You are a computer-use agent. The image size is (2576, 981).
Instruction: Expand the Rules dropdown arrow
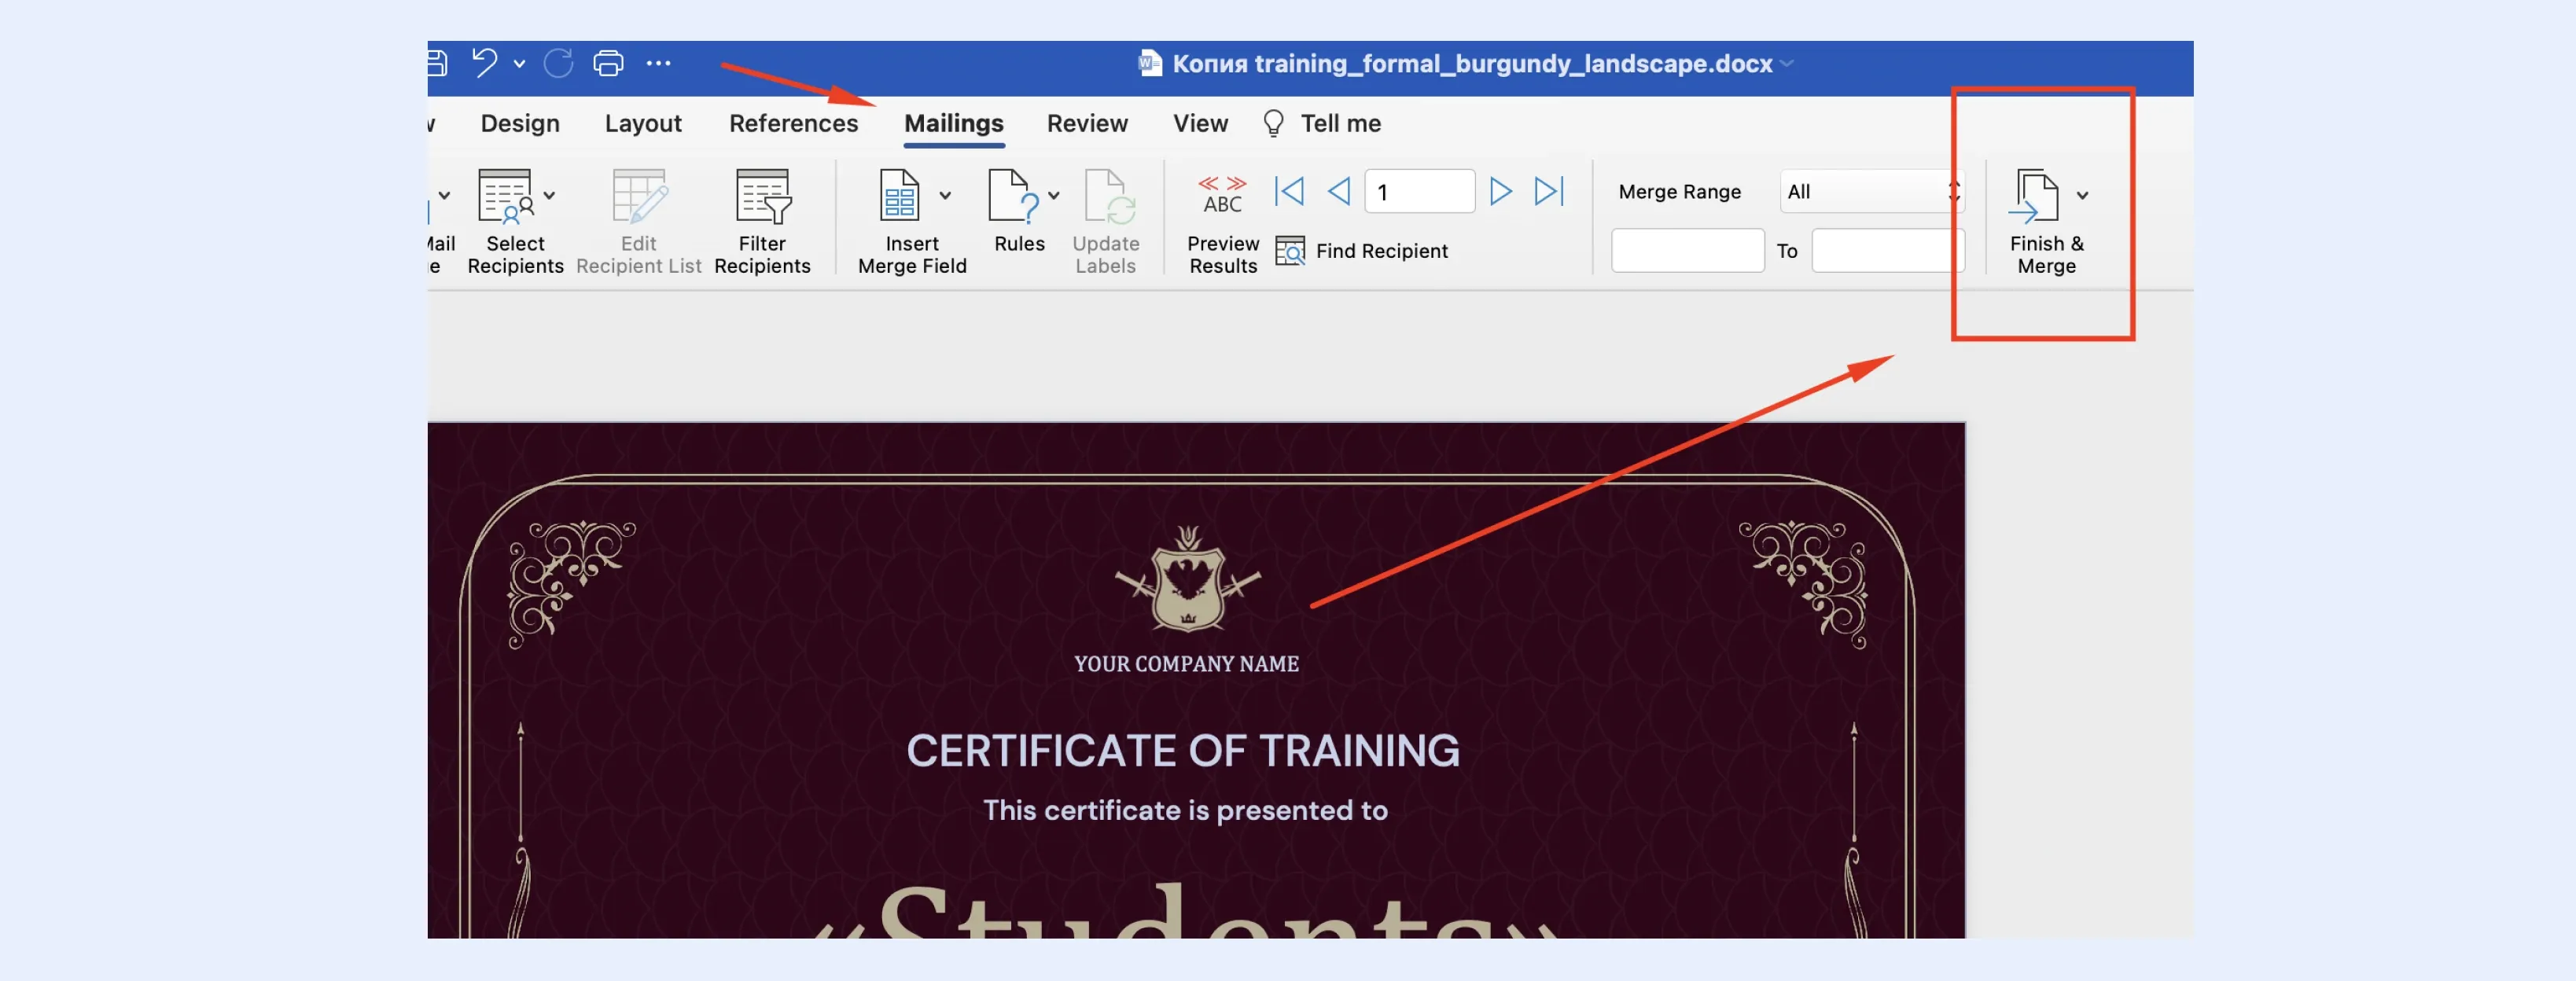pos(1053,196)
